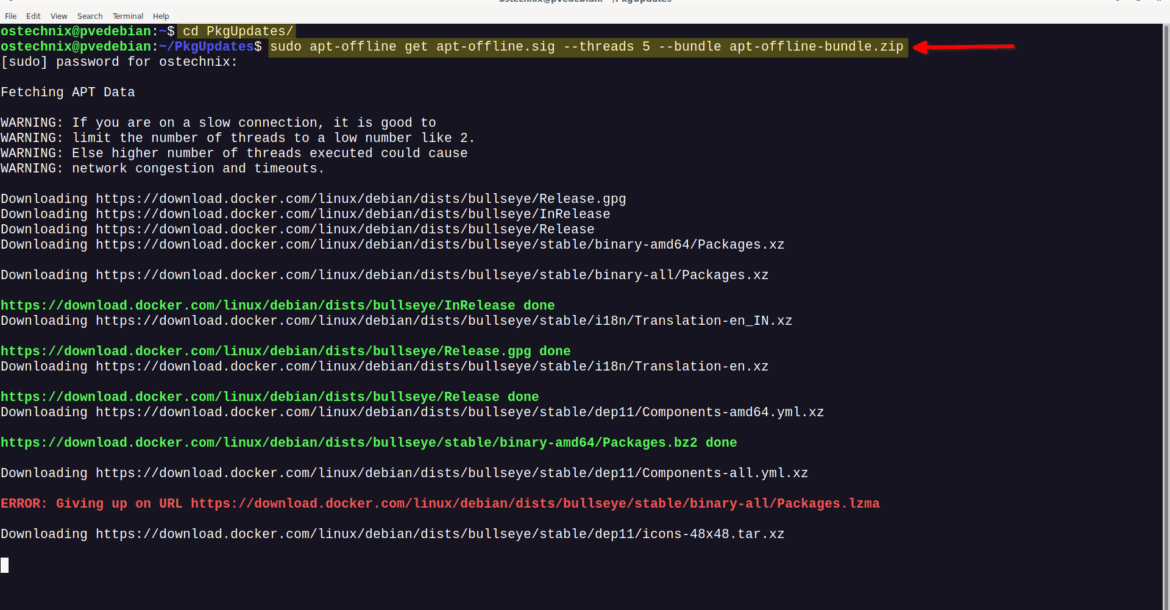This screenshot has width=1170, height=610.
Task: Click the highlighted apt-offline get command
Action: [587, 47]
